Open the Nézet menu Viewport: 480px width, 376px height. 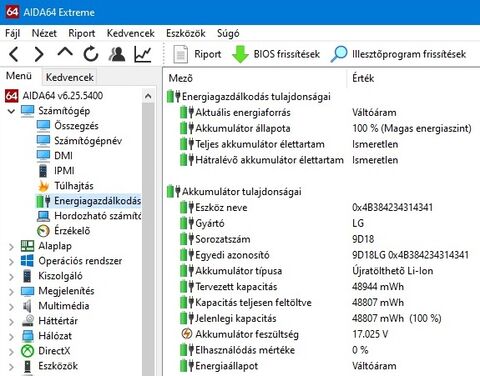click(44, 33)
